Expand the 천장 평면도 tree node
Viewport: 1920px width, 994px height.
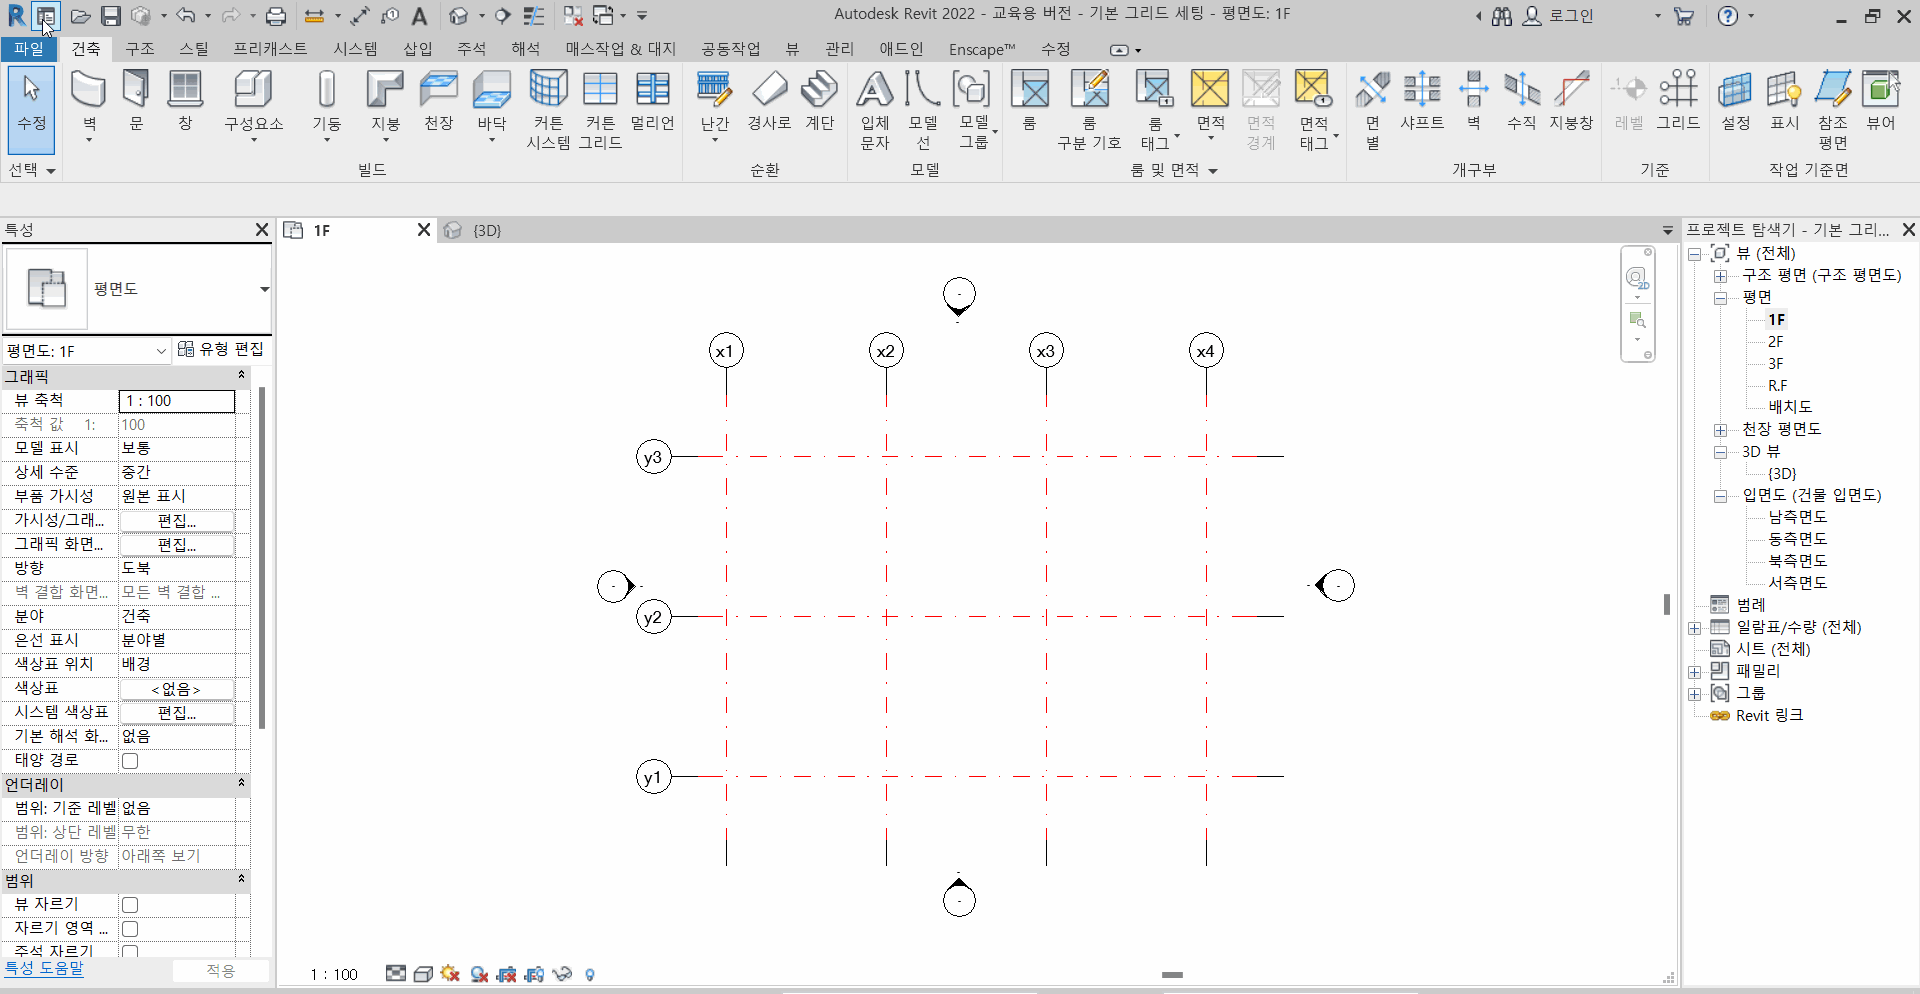click(1720, 430)
